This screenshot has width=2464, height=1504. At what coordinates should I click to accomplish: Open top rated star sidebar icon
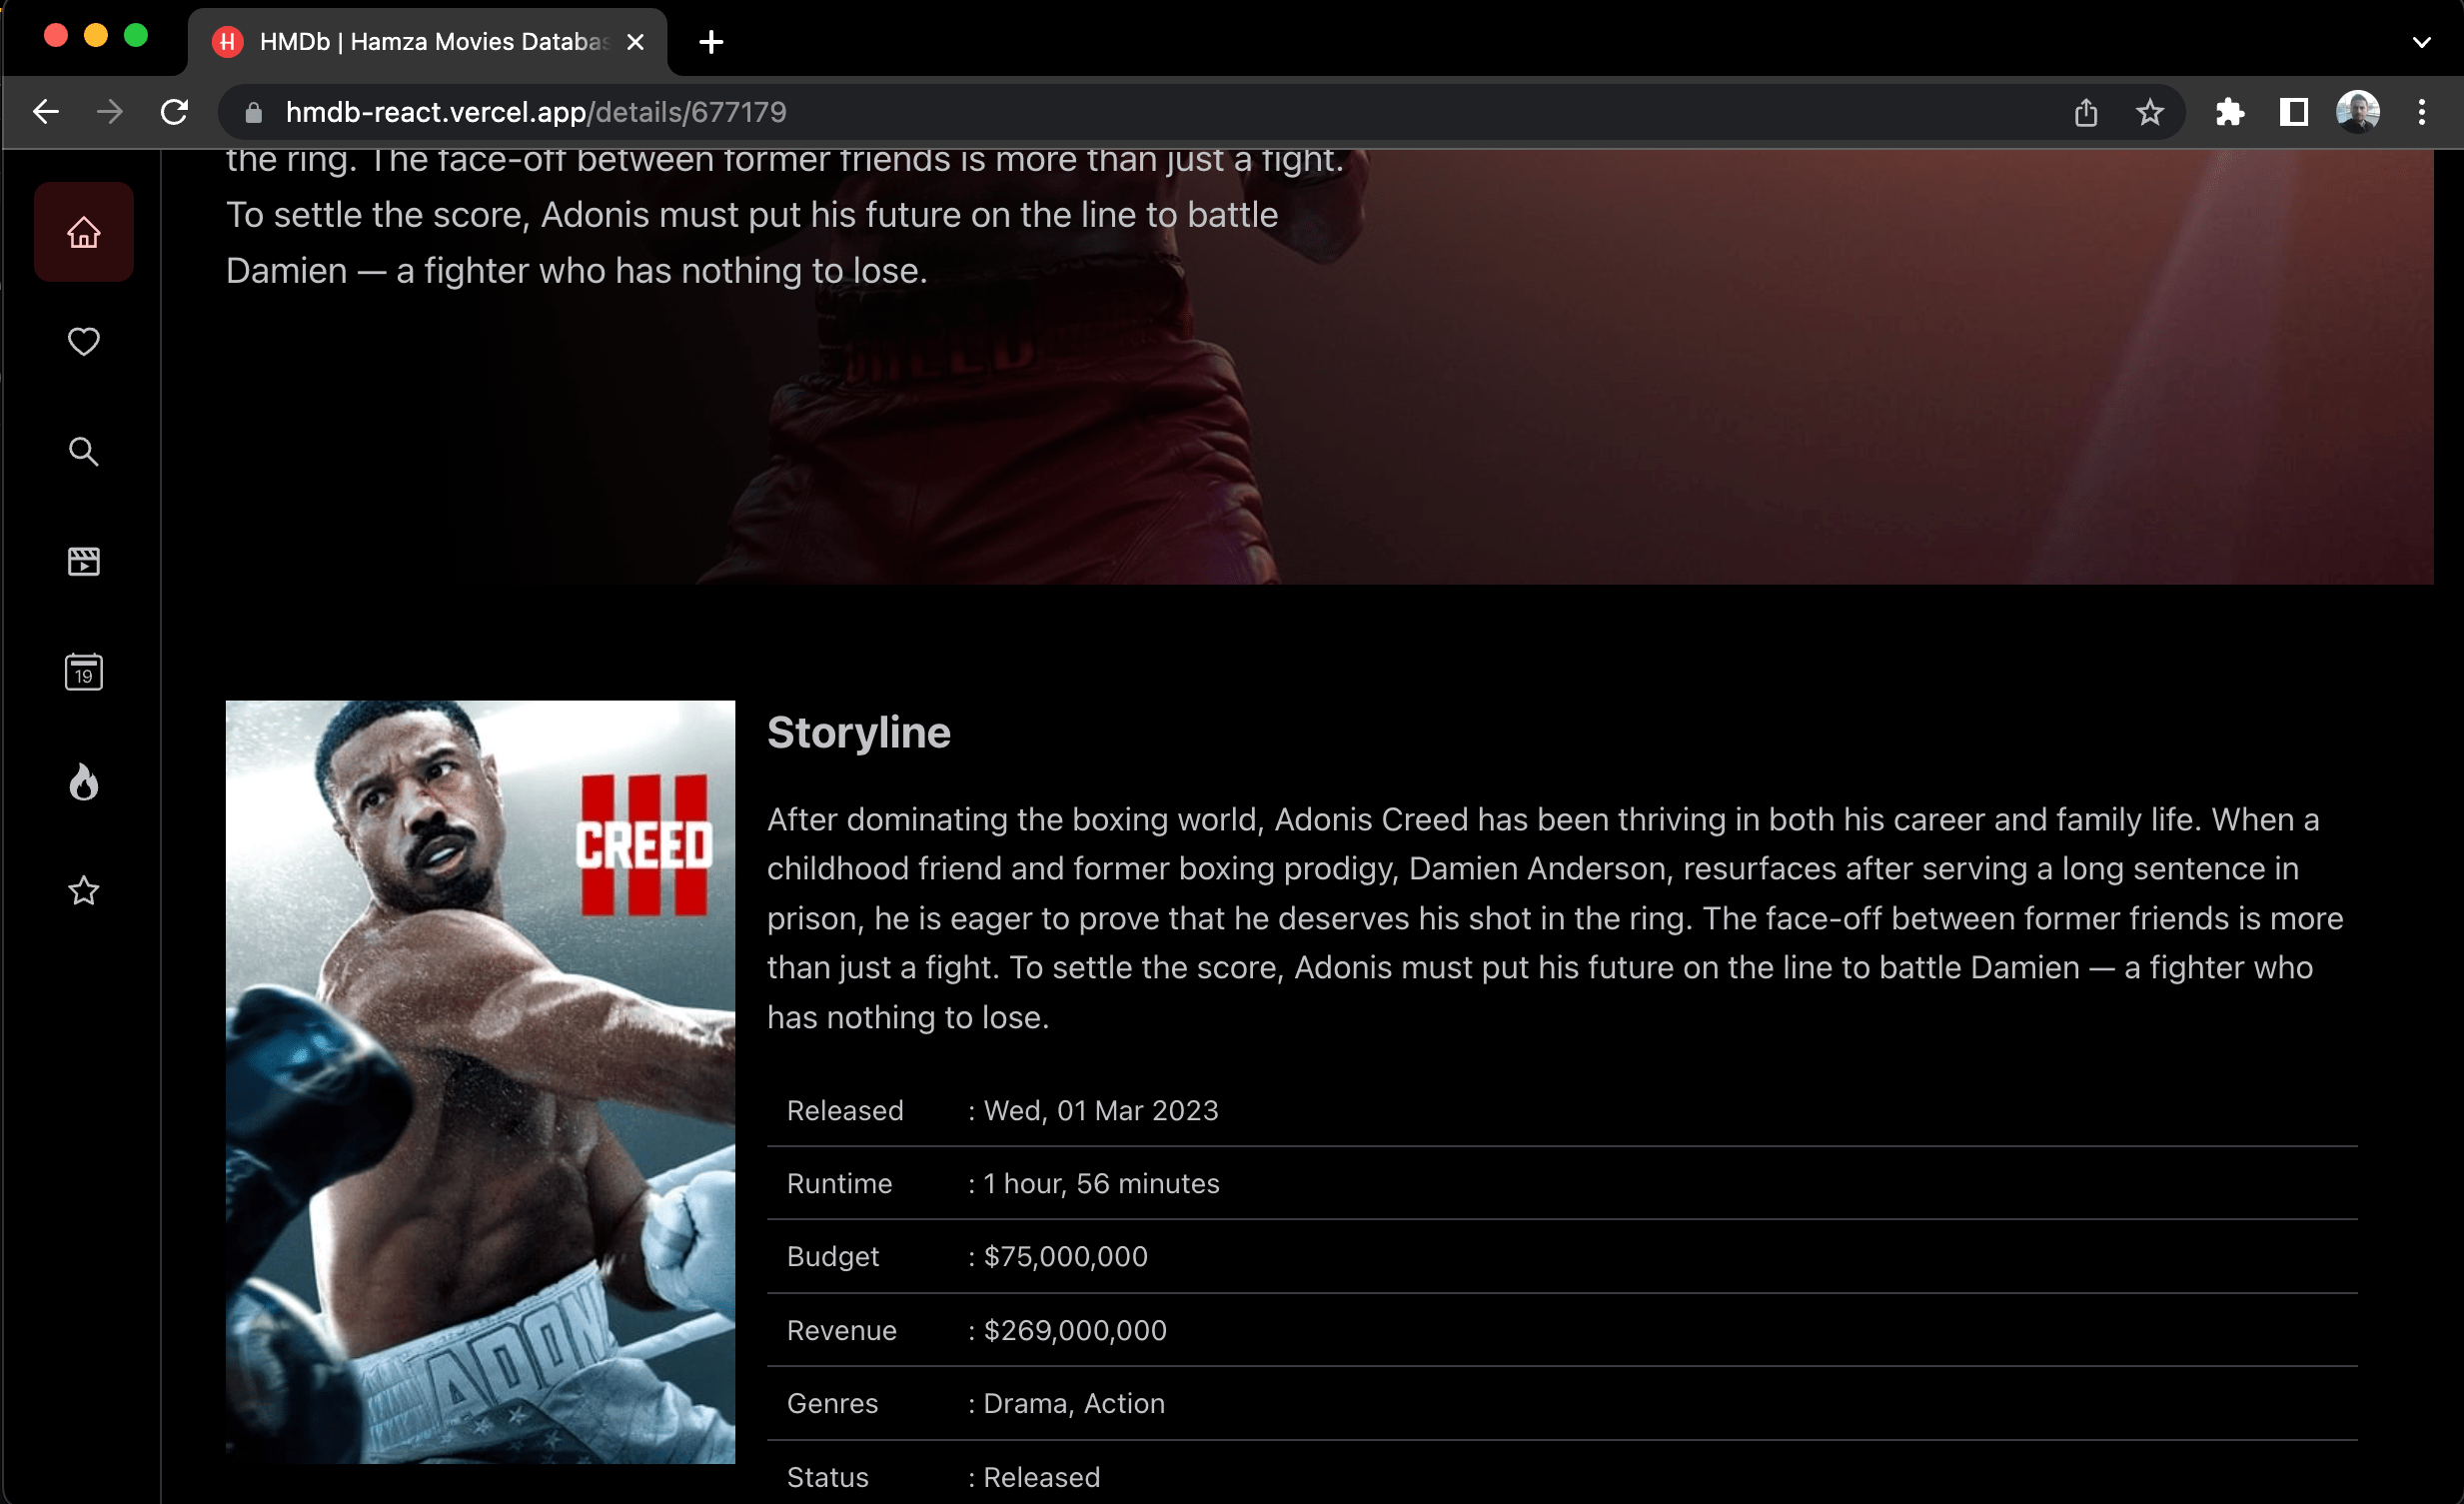(84, 890)
